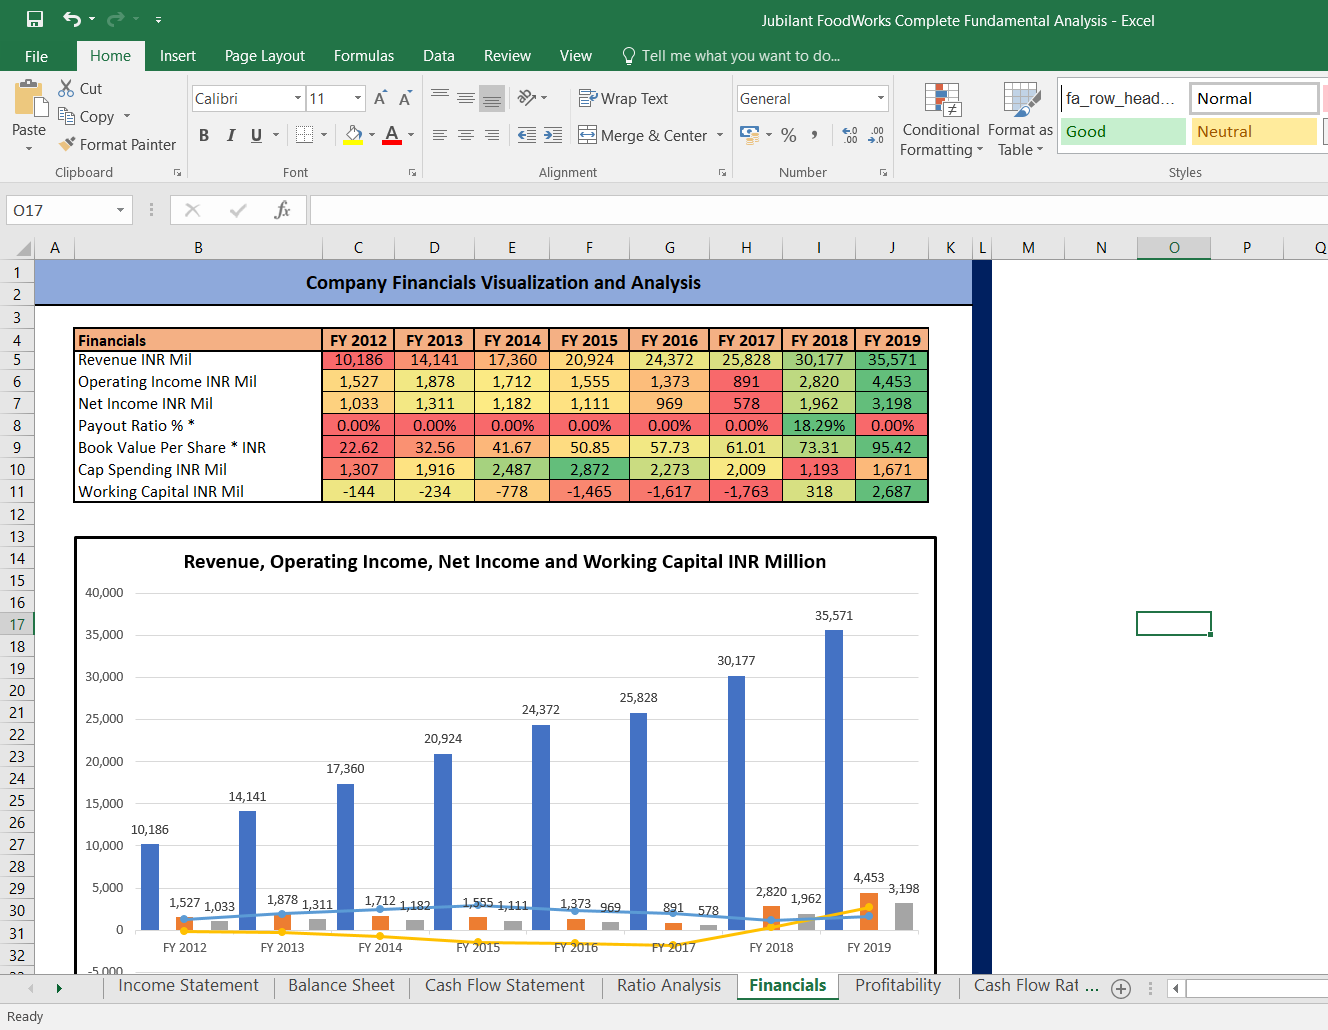Click the Increase Decimal icon
1328x1030 pixels.
tap(850, 135)
